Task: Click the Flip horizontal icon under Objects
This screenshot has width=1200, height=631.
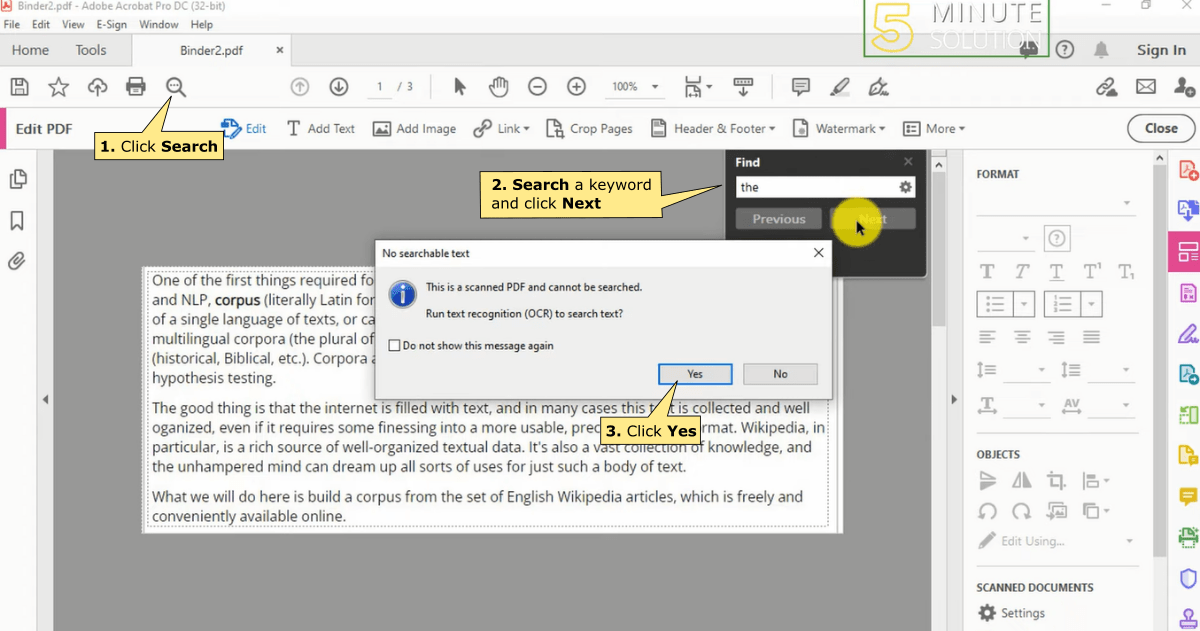Action: point(1021,481)
